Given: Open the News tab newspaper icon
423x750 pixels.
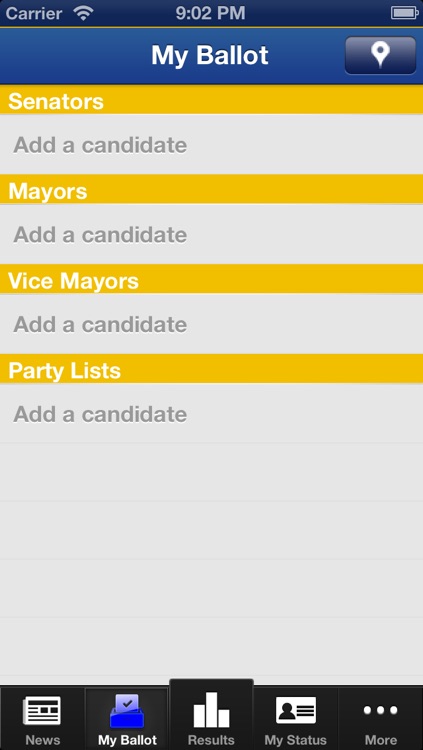Looking at the screenshot, I should click(42, 710).
